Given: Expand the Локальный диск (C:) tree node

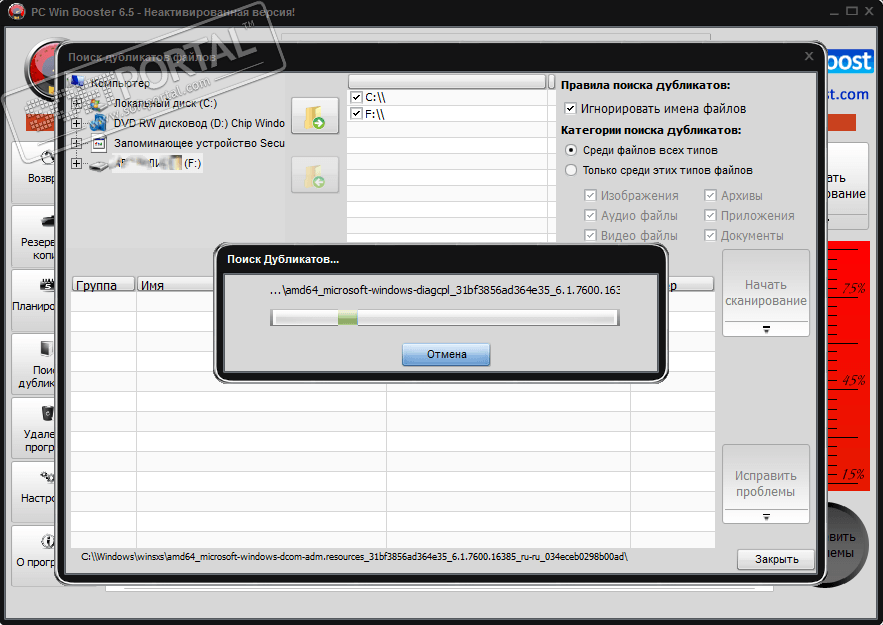Looking at the screenshot, I should pos(77,104).
